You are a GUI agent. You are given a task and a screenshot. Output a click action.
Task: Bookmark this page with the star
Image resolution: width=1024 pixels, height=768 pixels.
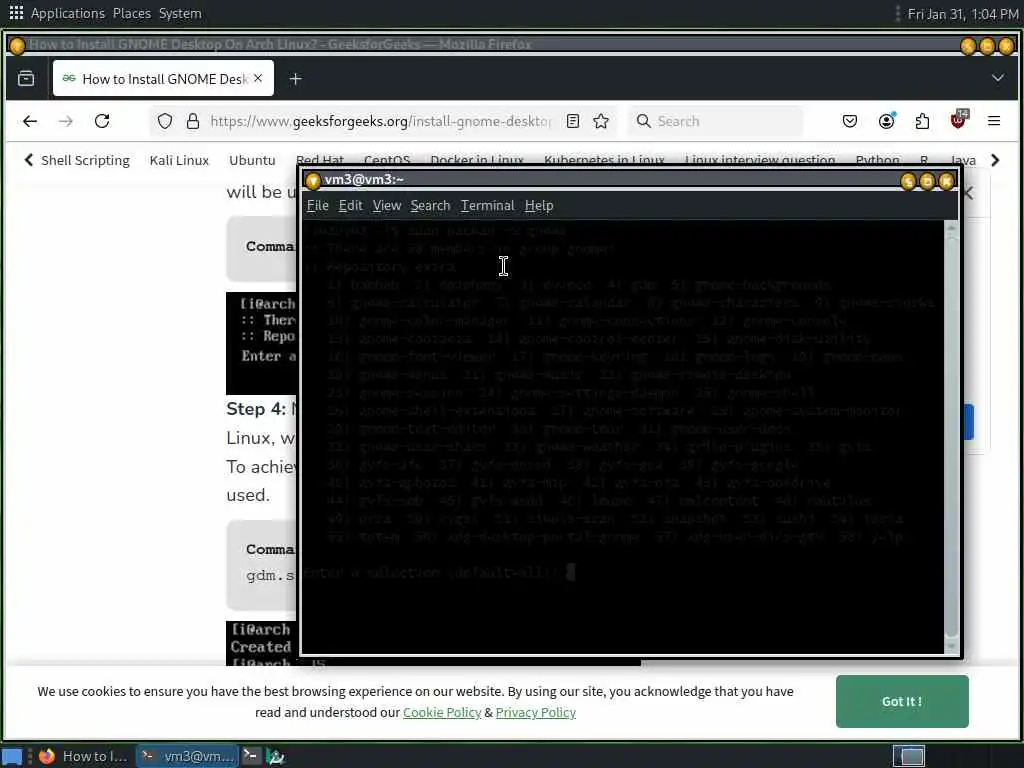[601, 121]
